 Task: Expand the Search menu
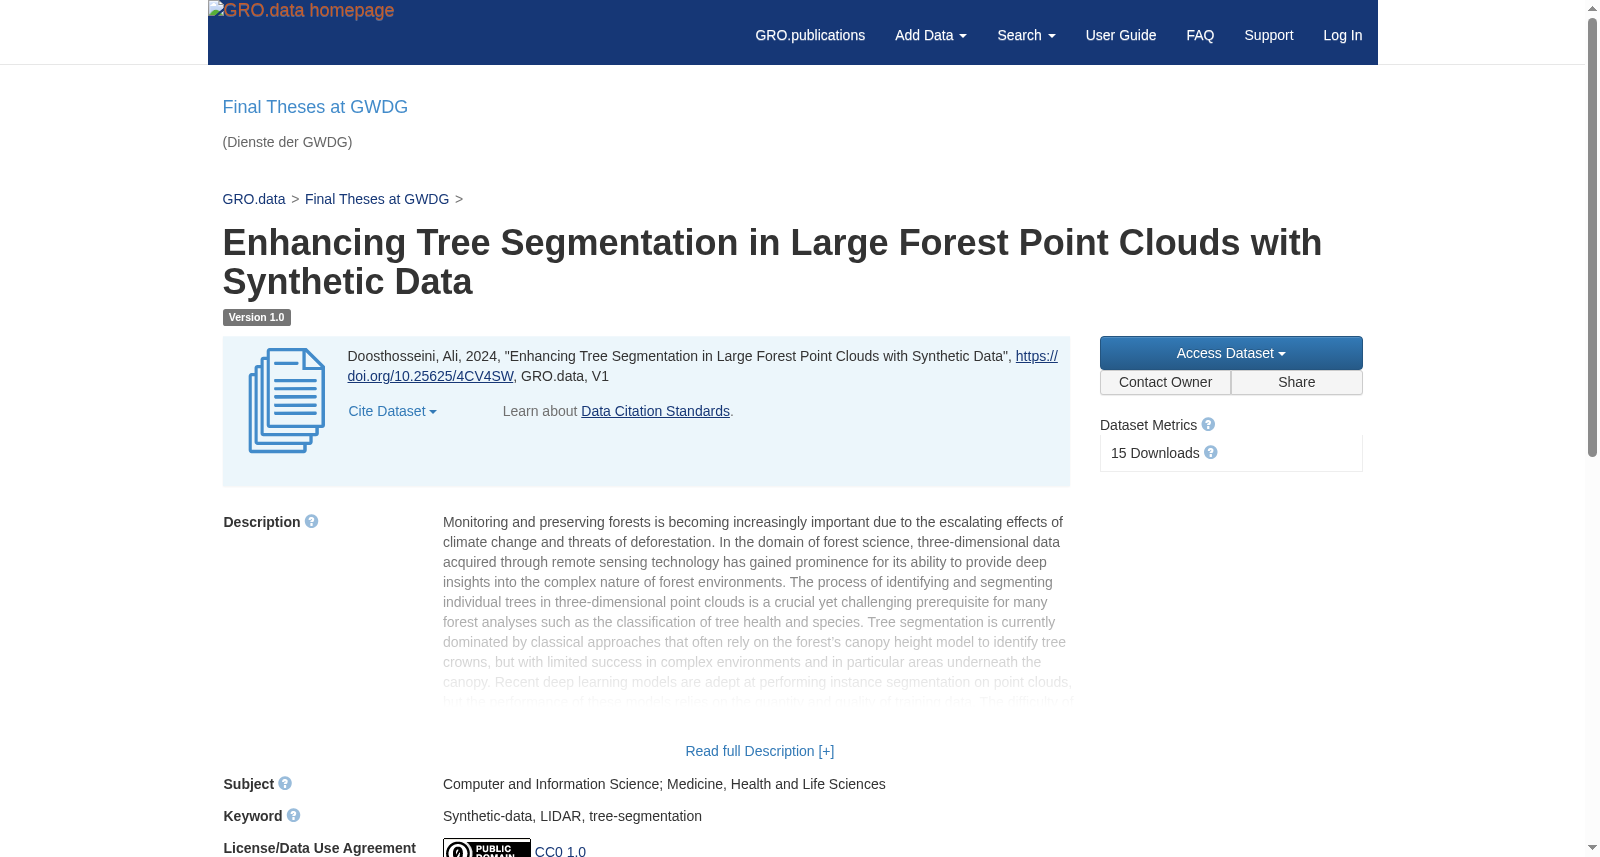(x=1026, y=35)
